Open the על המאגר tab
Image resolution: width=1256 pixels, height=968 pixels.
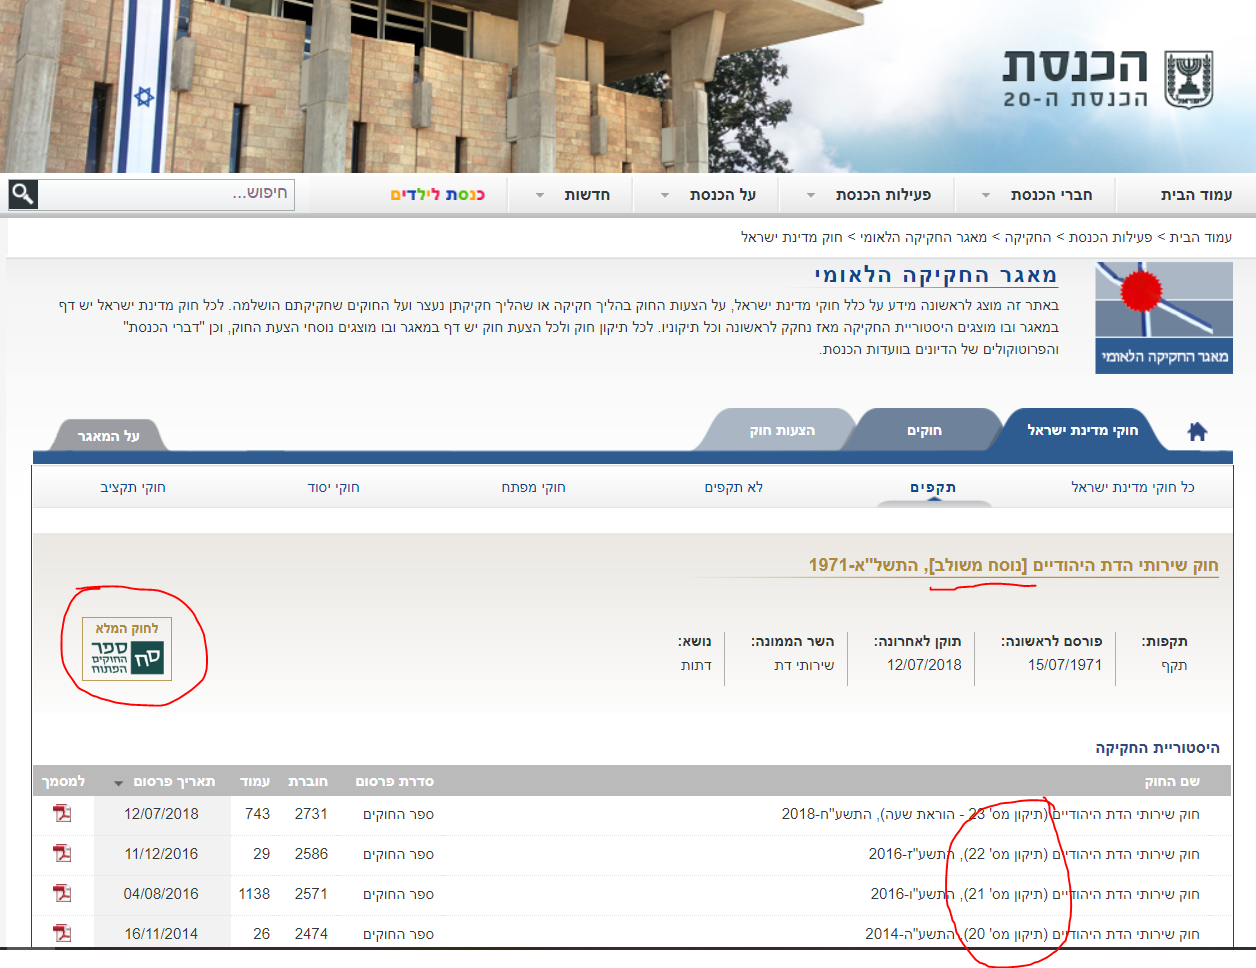coord(109,436)
